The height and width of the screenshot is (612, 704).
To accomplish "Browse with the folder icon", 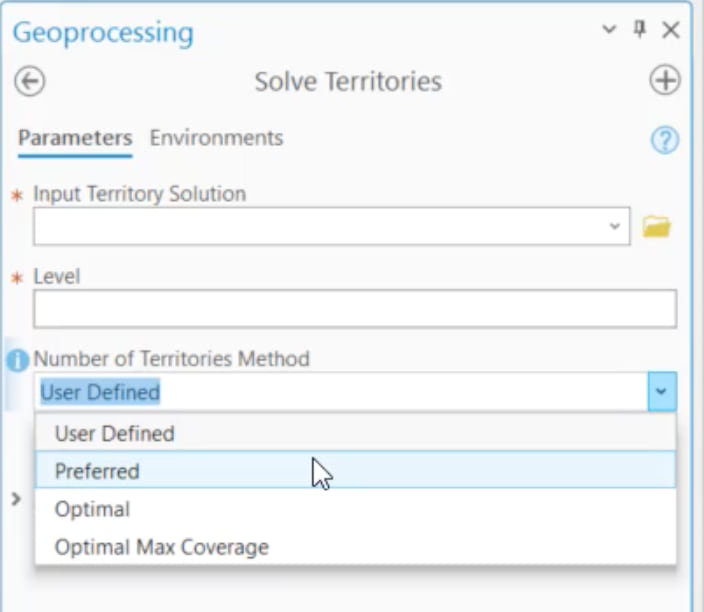I will click(x=656, y=227).
